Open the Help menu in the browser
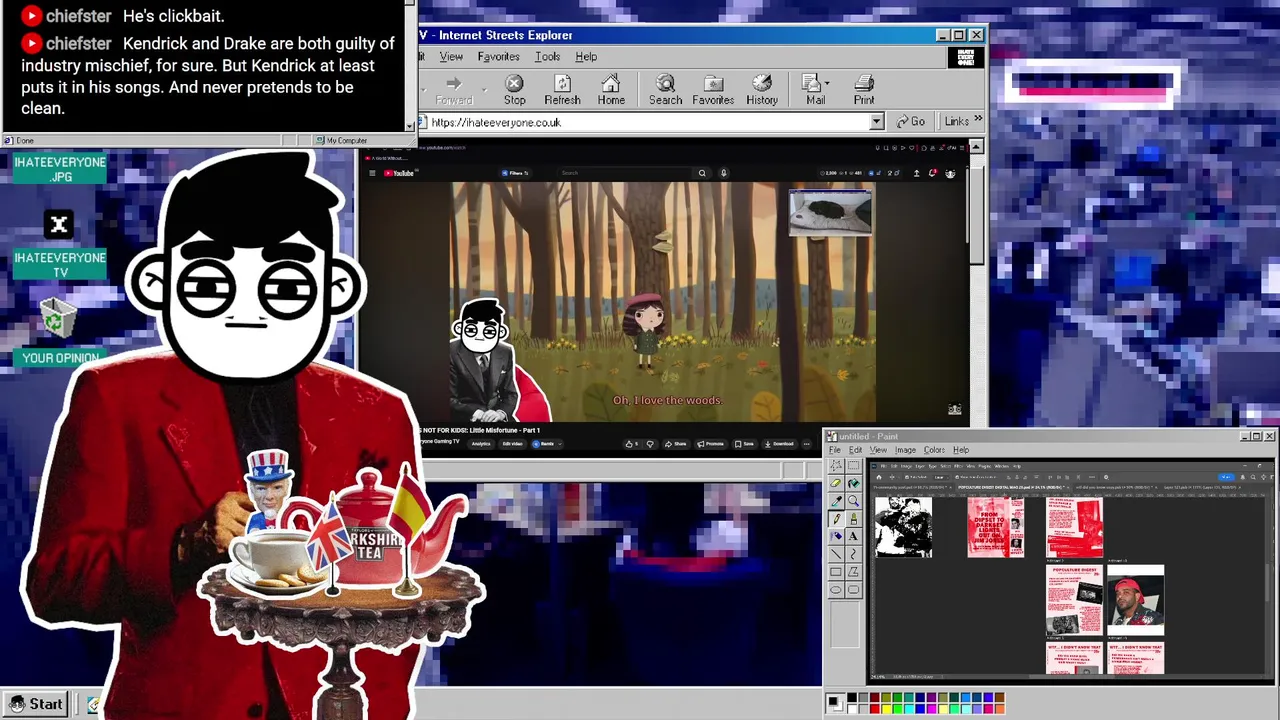Screen dimensions: 1280x720 [x=586, y=57]
